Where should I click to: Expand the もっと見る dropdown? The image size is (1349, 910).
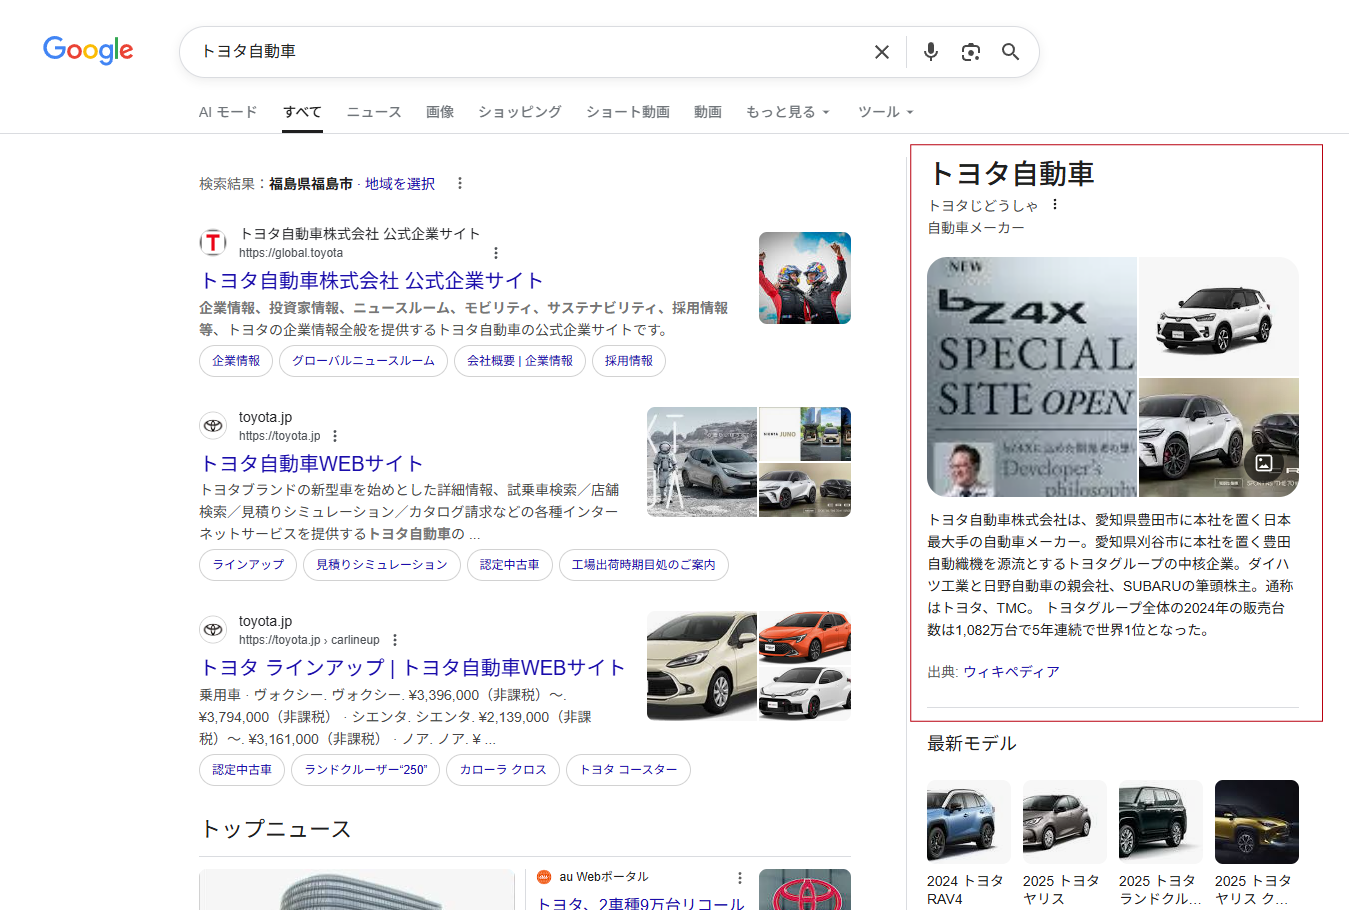(x=788, y=112)
